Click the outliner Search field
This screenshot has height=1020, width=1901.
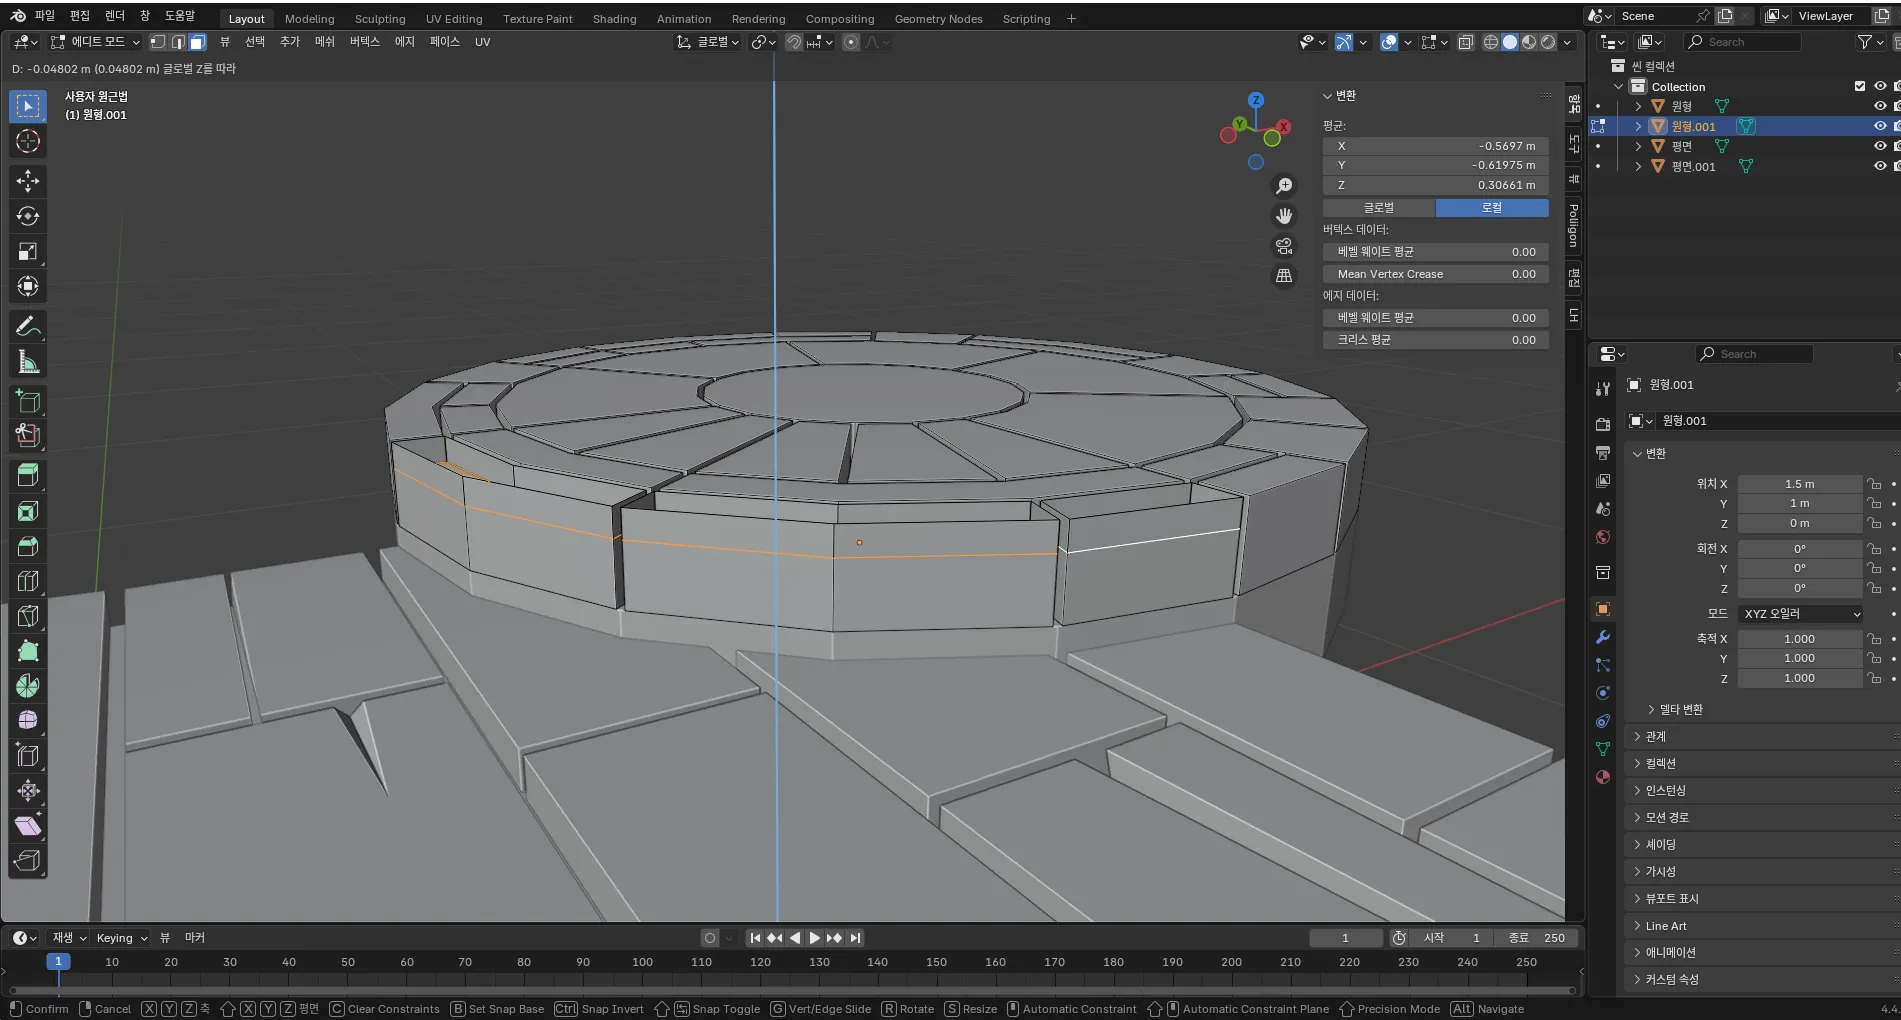(x=1743, y=42)
